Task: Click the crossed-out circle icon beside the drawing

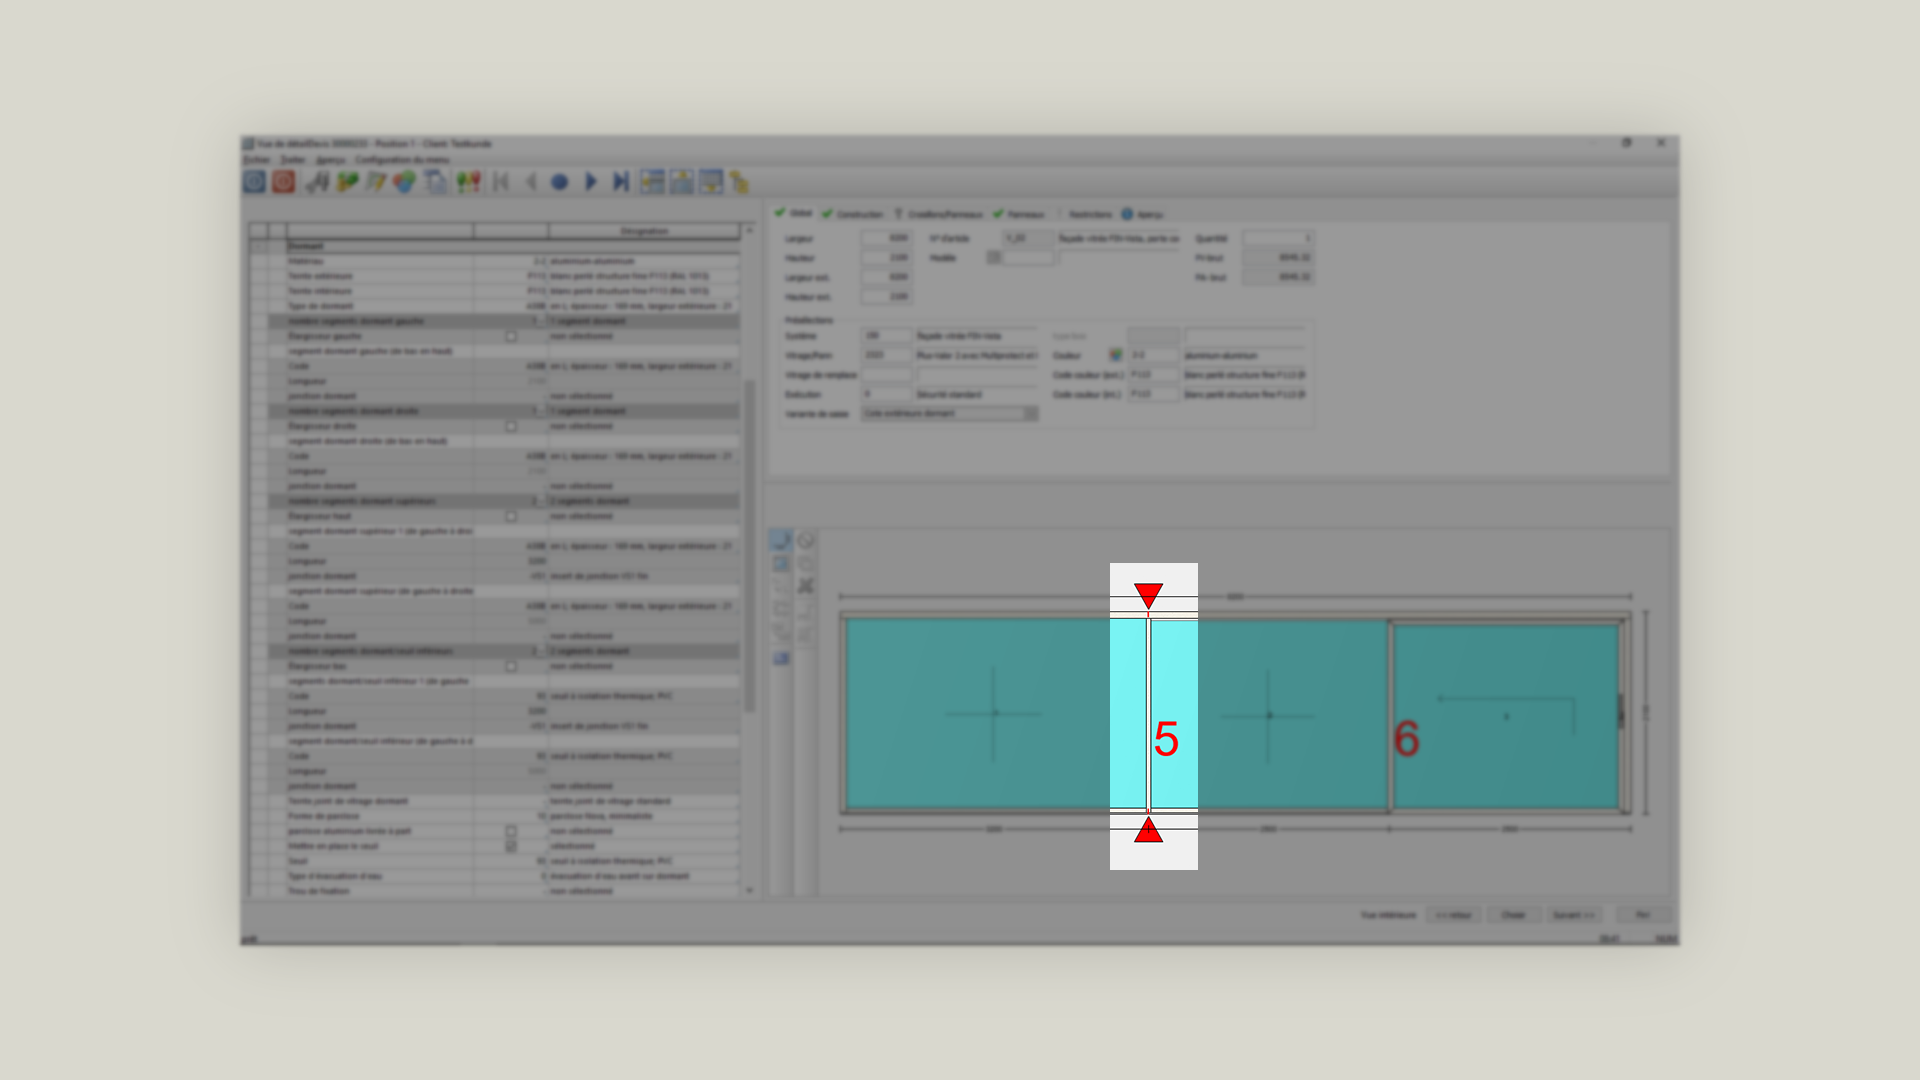Action: pyautogui.click(x=806, y=541)
